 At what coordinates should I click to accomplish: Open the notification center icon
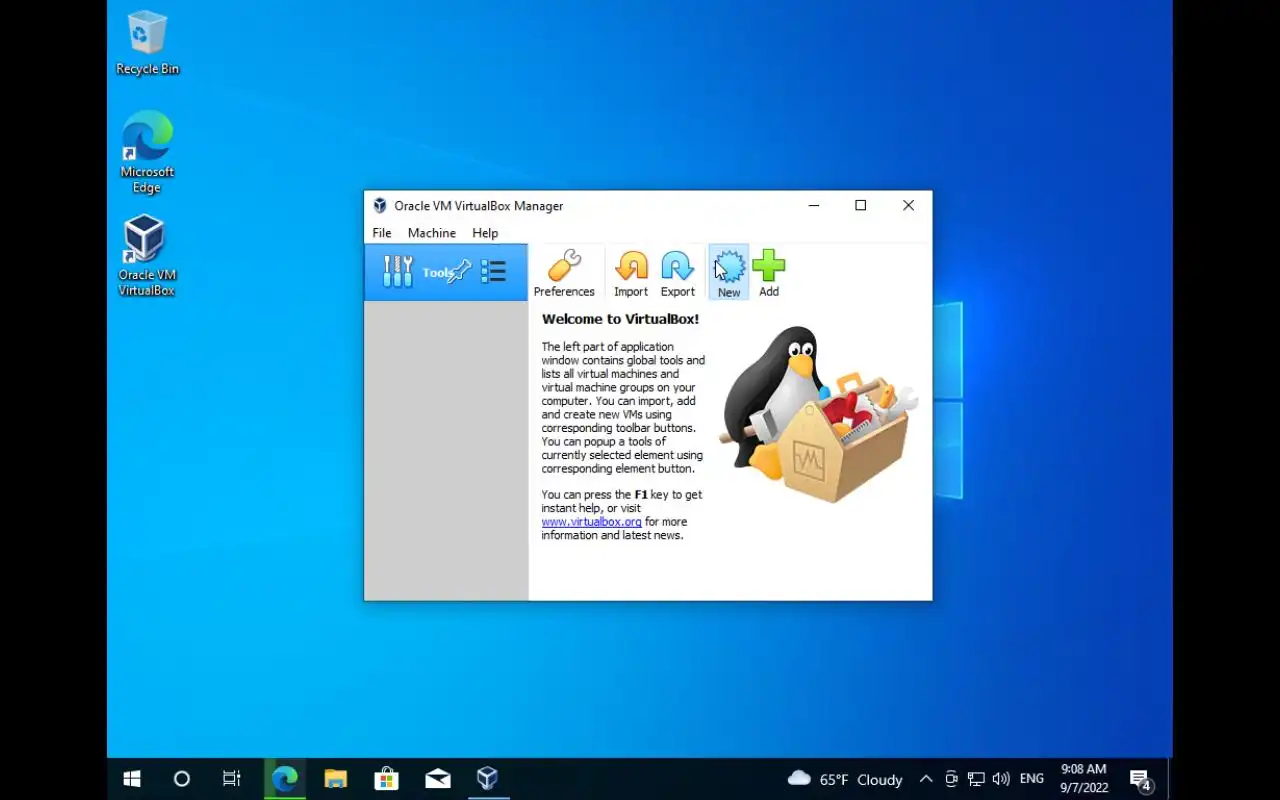click(1140, 779)
